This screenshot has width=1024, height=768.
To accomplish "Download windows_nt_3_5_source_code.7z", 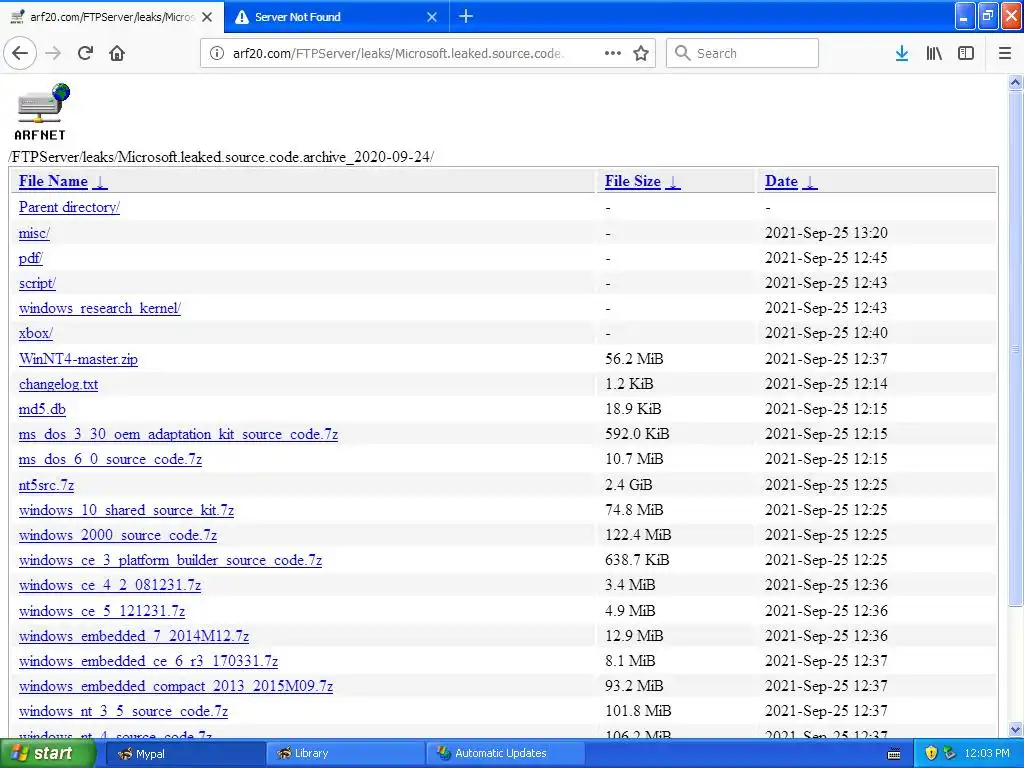I will (x=123, y=711).
